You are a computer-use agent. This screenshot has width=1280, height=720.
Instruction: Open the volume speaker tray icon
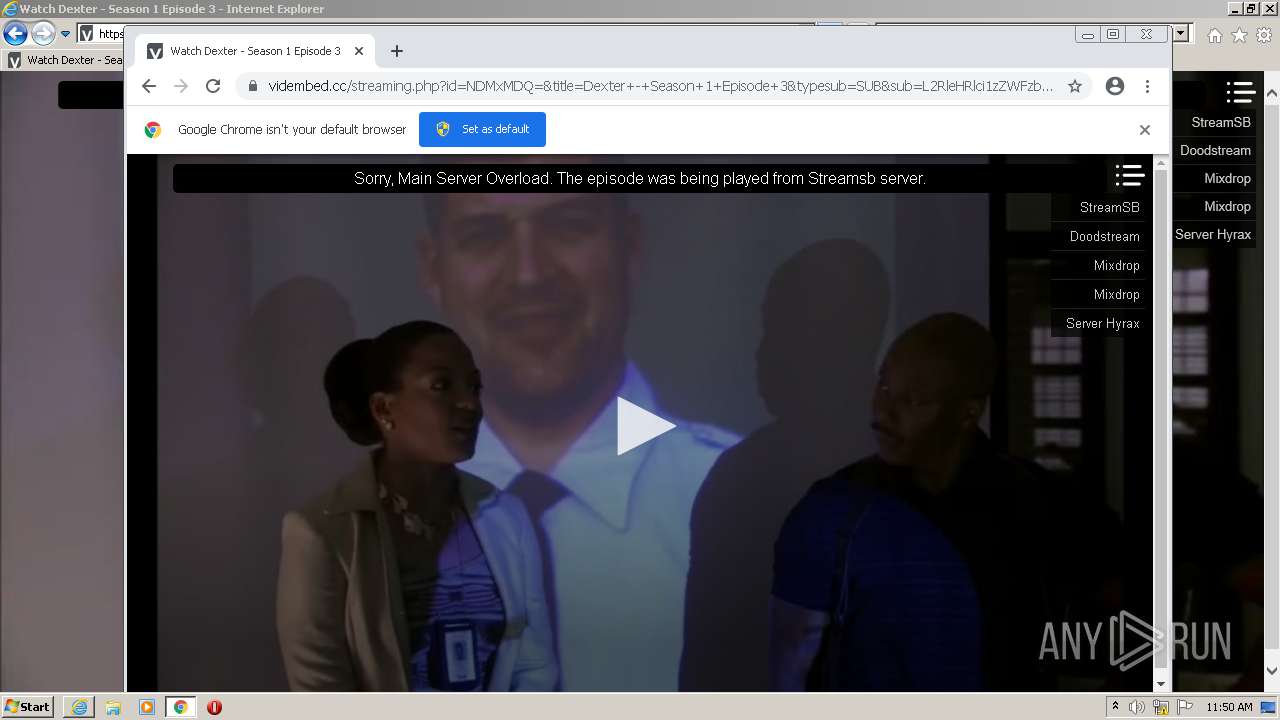pyautogui.click(x=1137, y=707)
